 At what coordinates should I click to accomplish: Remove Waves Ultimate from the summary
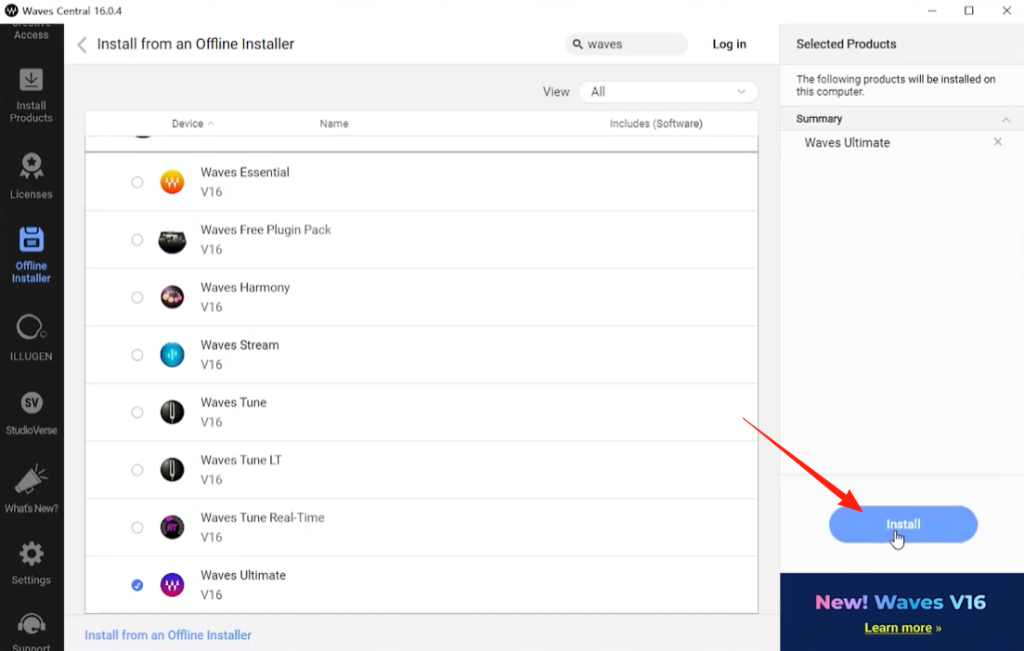pyautogui.click(x=997, y=142)
